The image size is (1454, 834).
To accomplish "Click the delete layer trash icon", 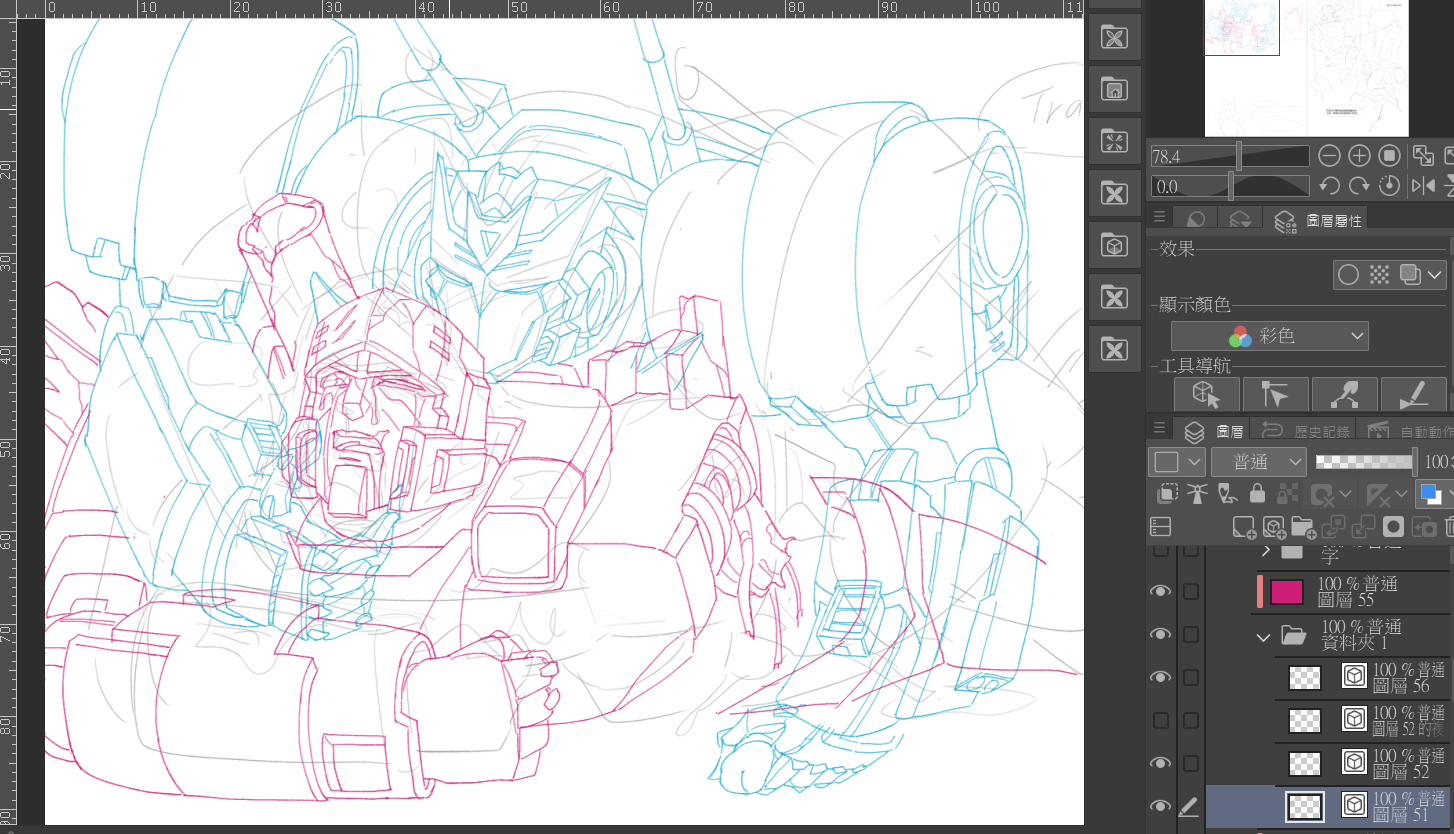I will tap(1449, 526).
